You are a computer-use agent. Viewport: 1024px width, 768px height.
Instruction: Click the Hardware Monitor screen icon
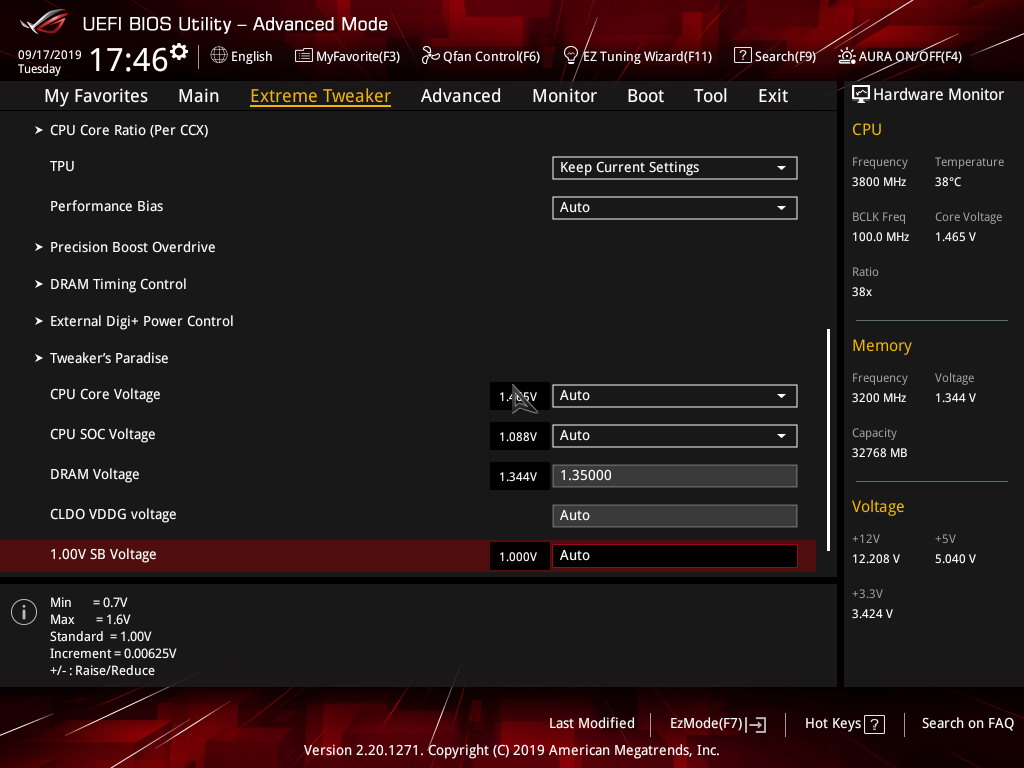coord(860,95)
